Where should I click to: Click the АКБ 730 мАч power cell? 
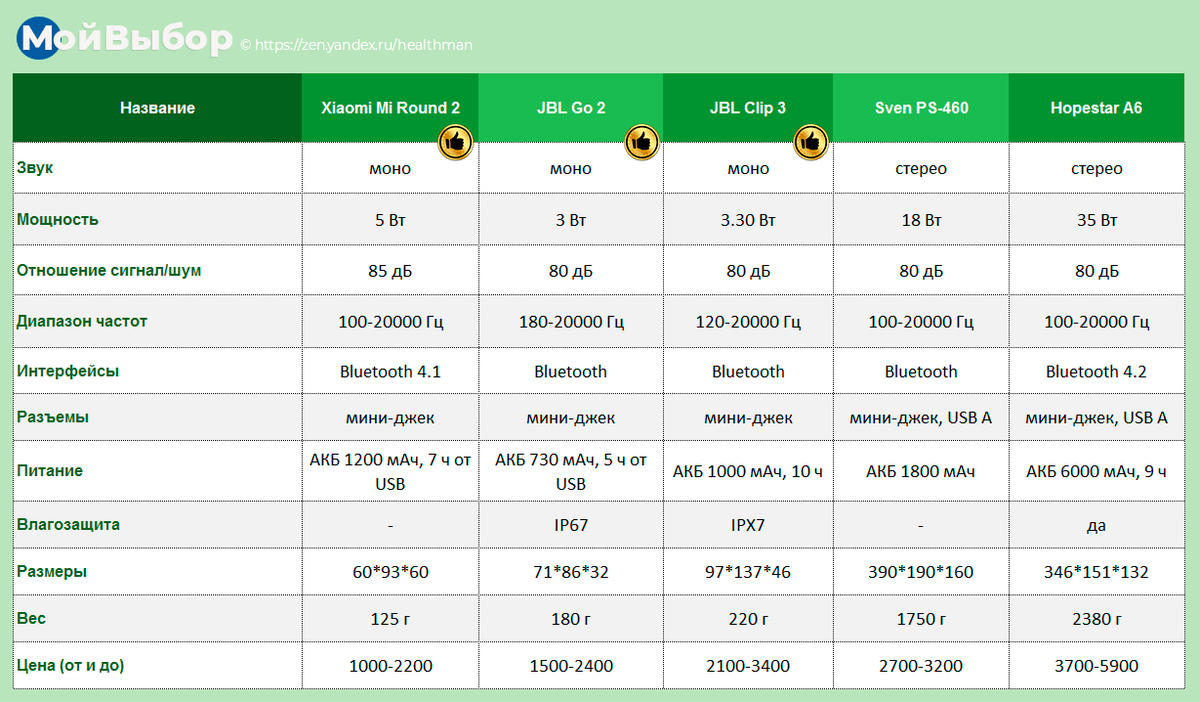tap(571, 471)
